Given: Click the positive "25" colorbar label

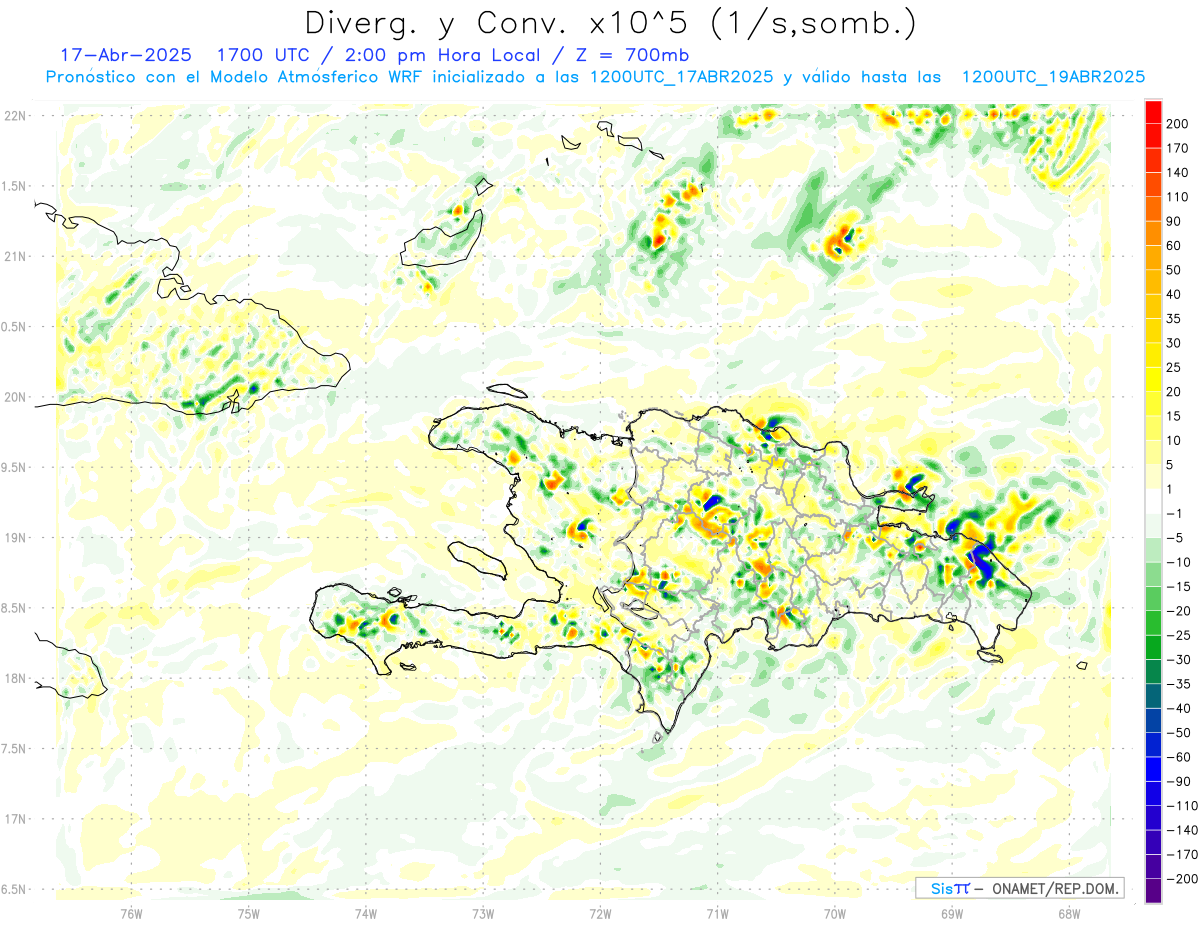Looking at the screenshot, I should point(1174,367).
